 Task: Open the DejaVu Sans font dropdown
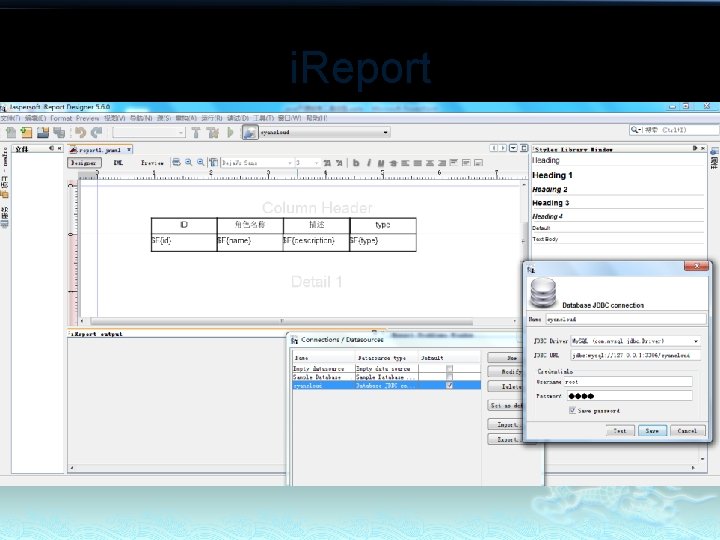click(x=290, y=163)
